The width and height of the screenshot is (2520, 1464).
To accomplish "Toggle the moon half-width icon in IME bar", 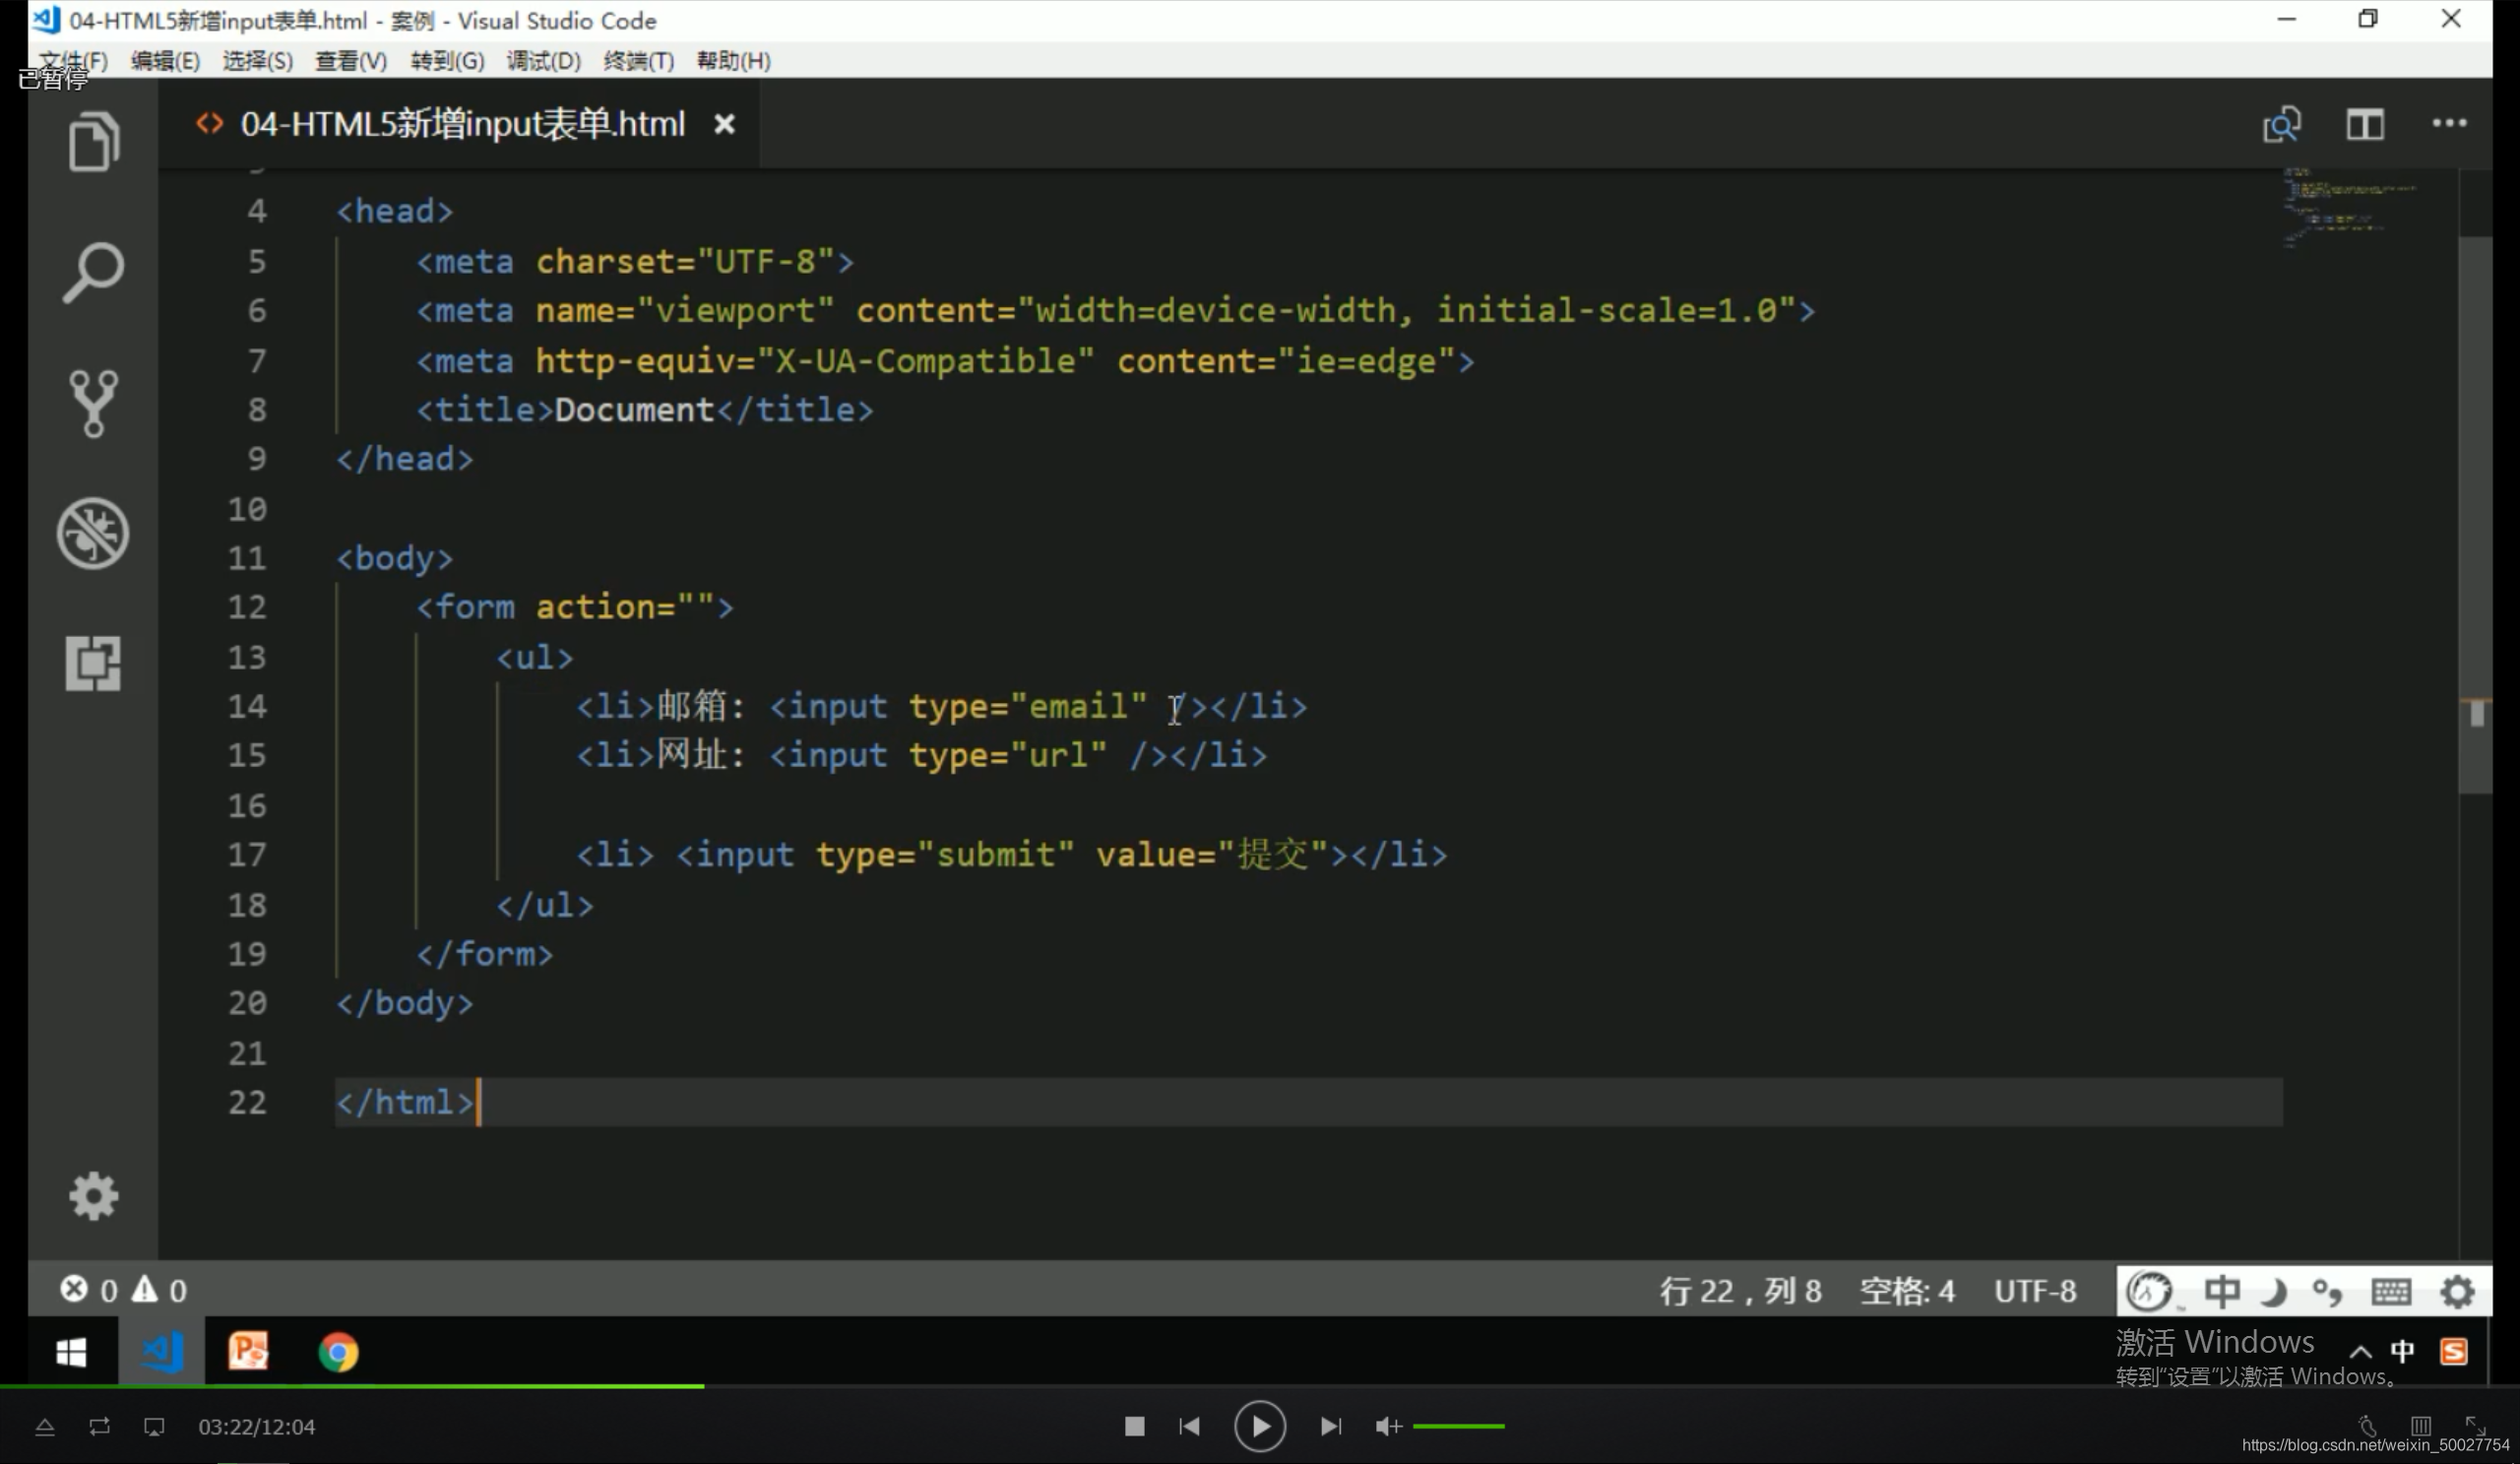I will click(x=2274, y=1291).
